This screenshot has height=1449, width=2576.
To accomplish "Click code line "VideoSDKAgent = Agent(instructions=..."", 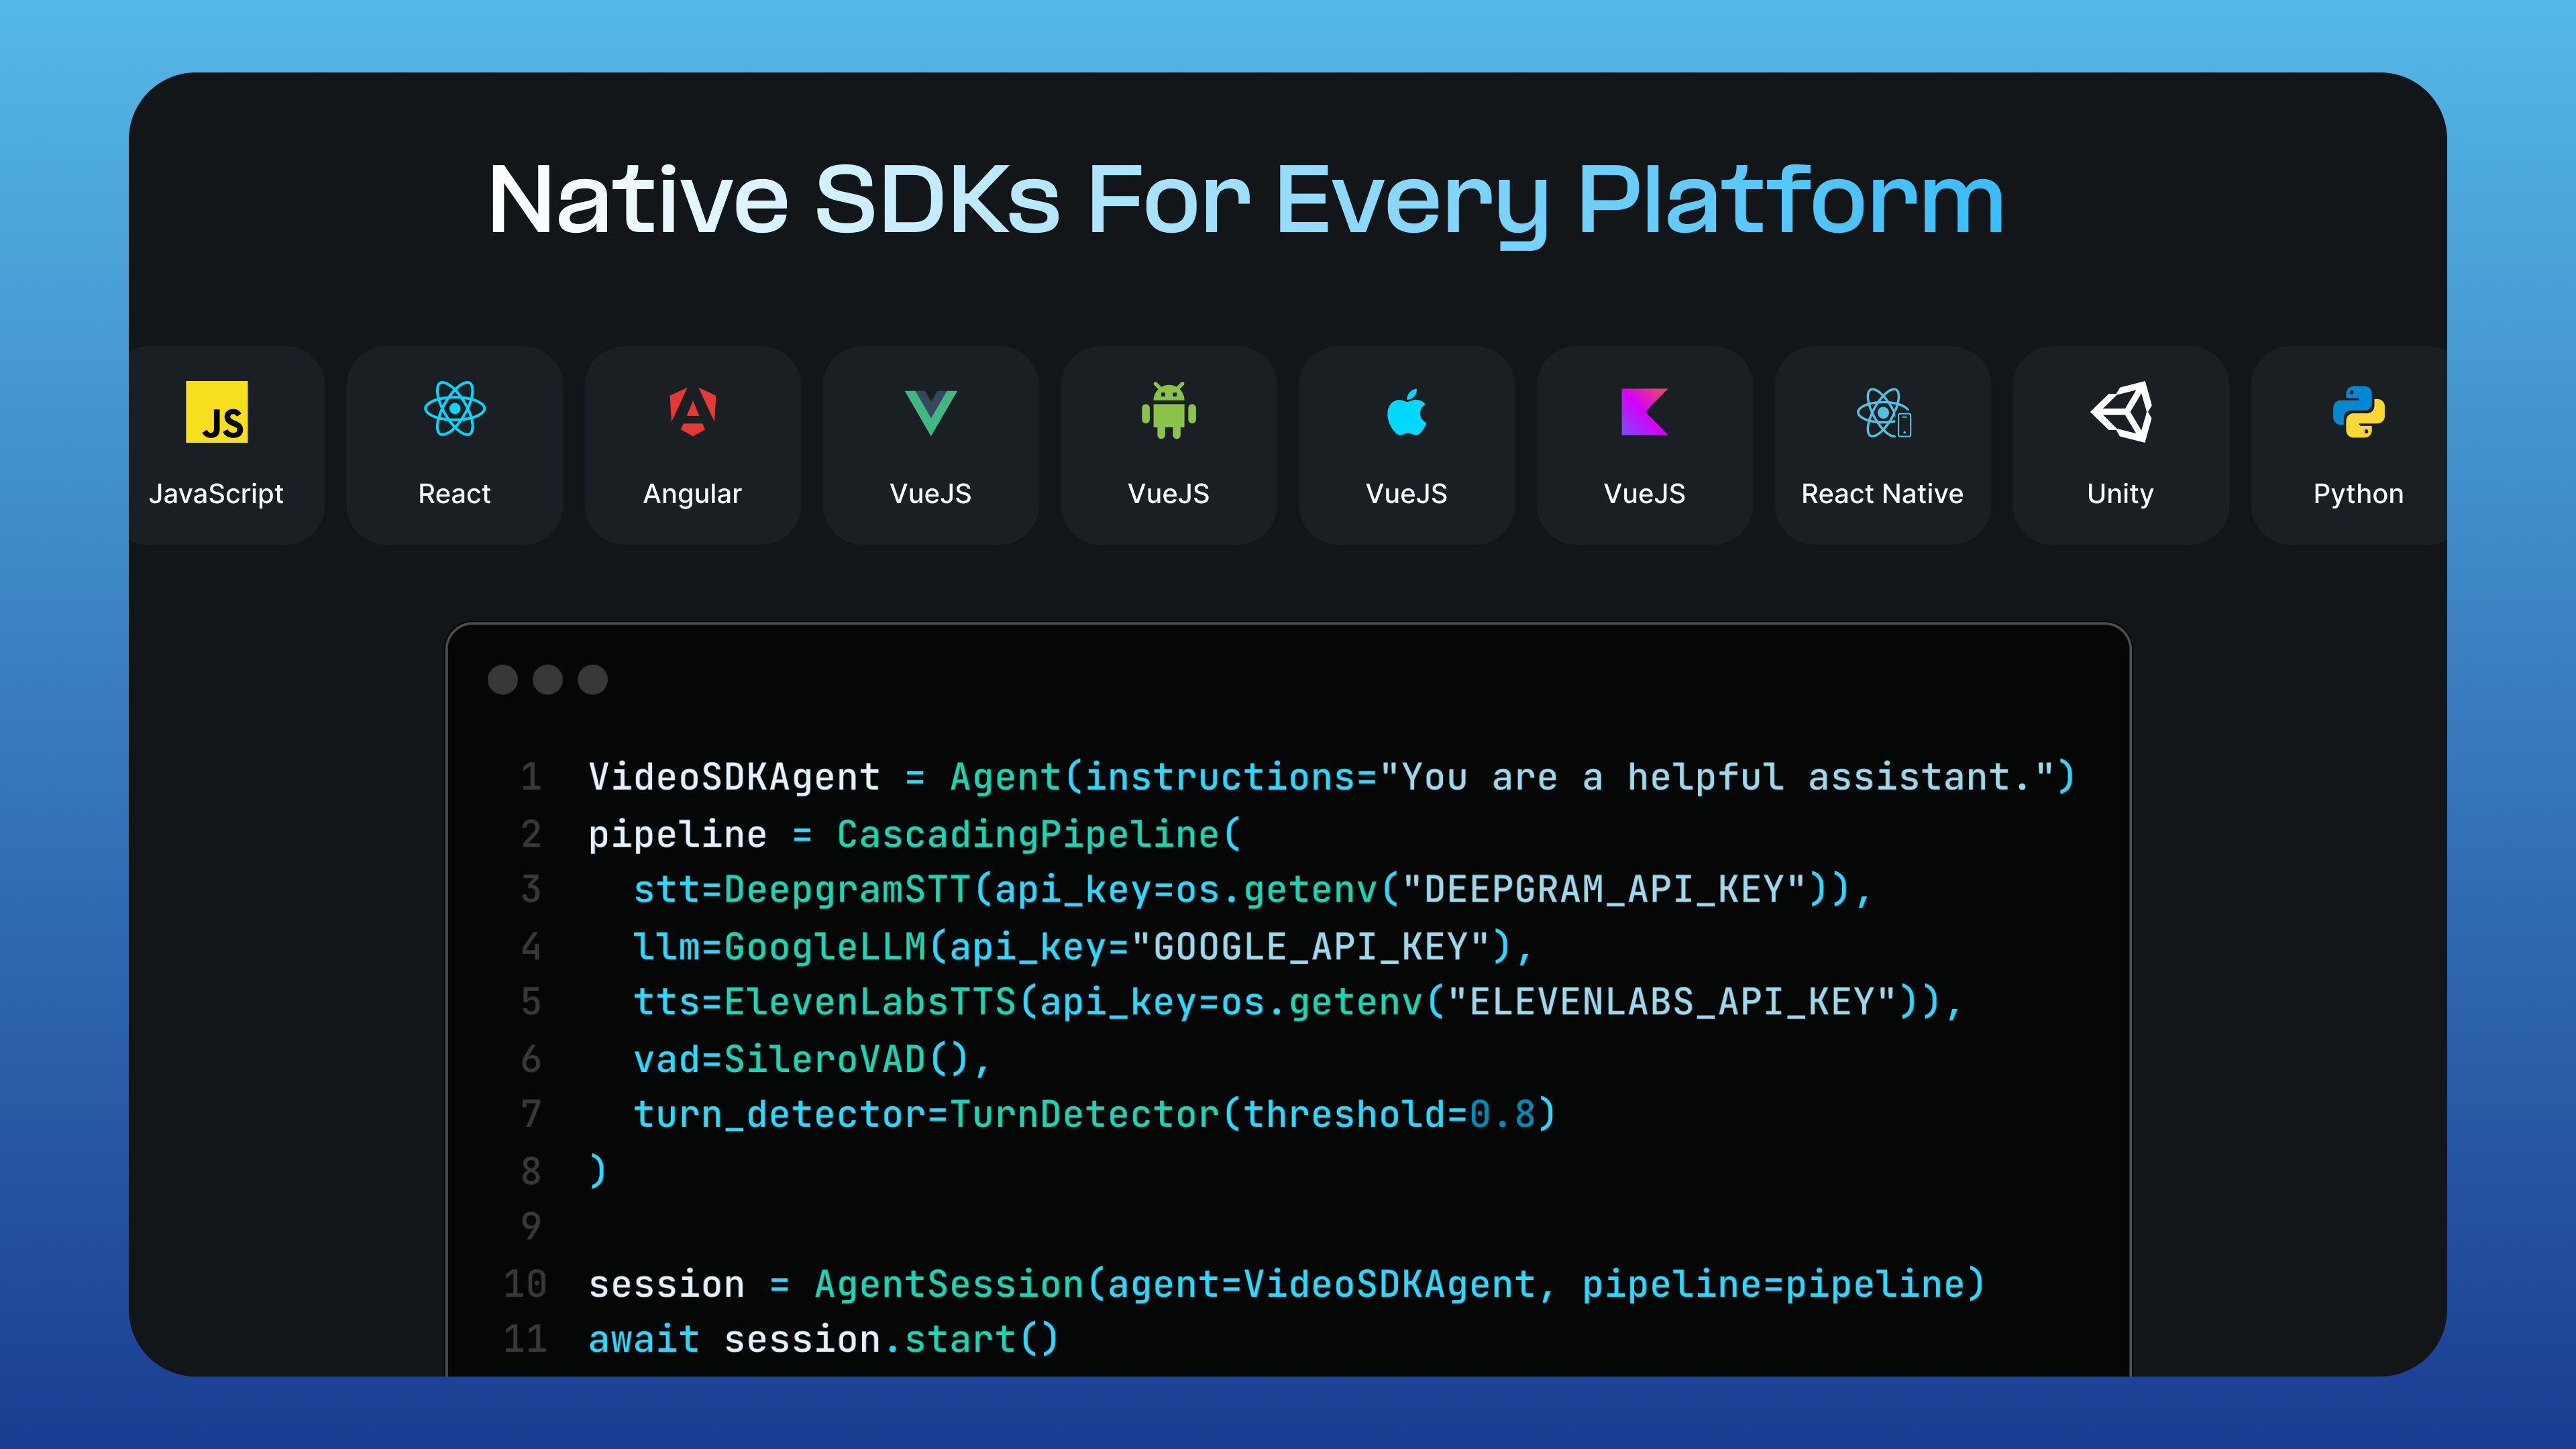I will pos(1331,777).
